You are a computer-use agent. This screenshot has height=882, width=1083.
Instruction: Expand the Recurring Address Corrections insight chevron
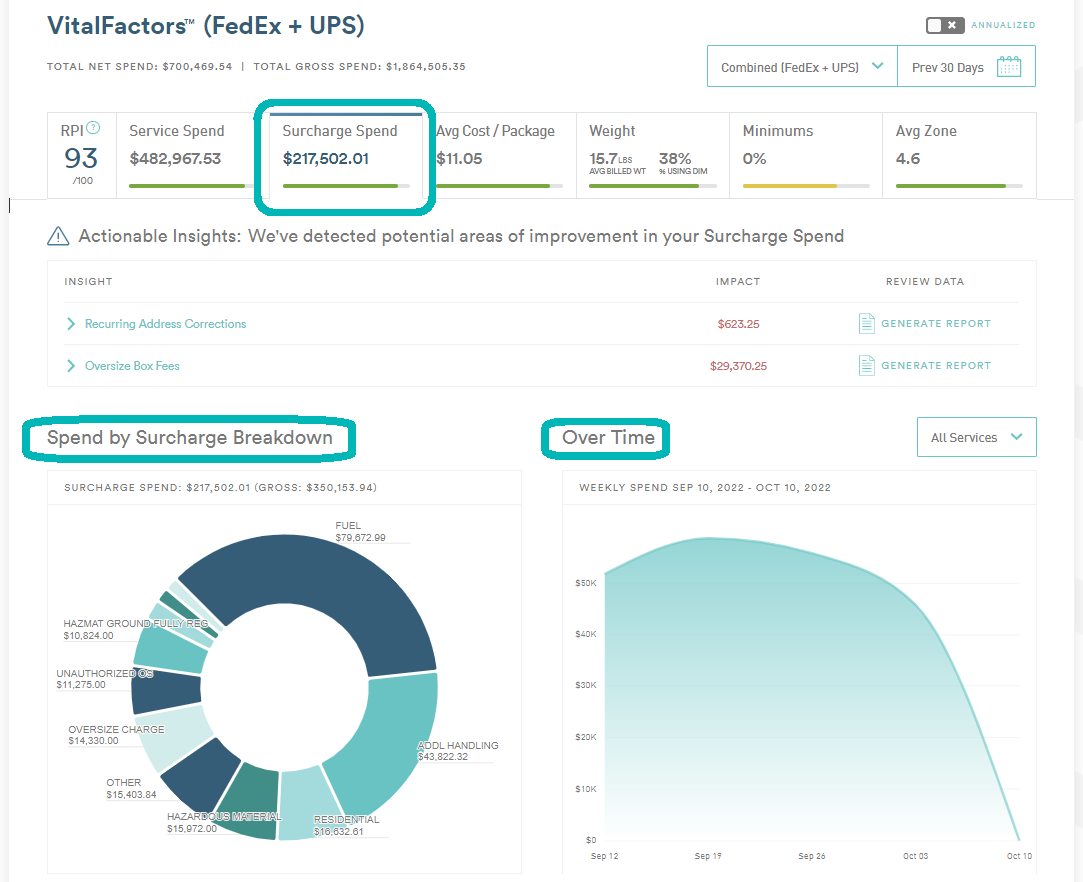click(x=71, y=324)
